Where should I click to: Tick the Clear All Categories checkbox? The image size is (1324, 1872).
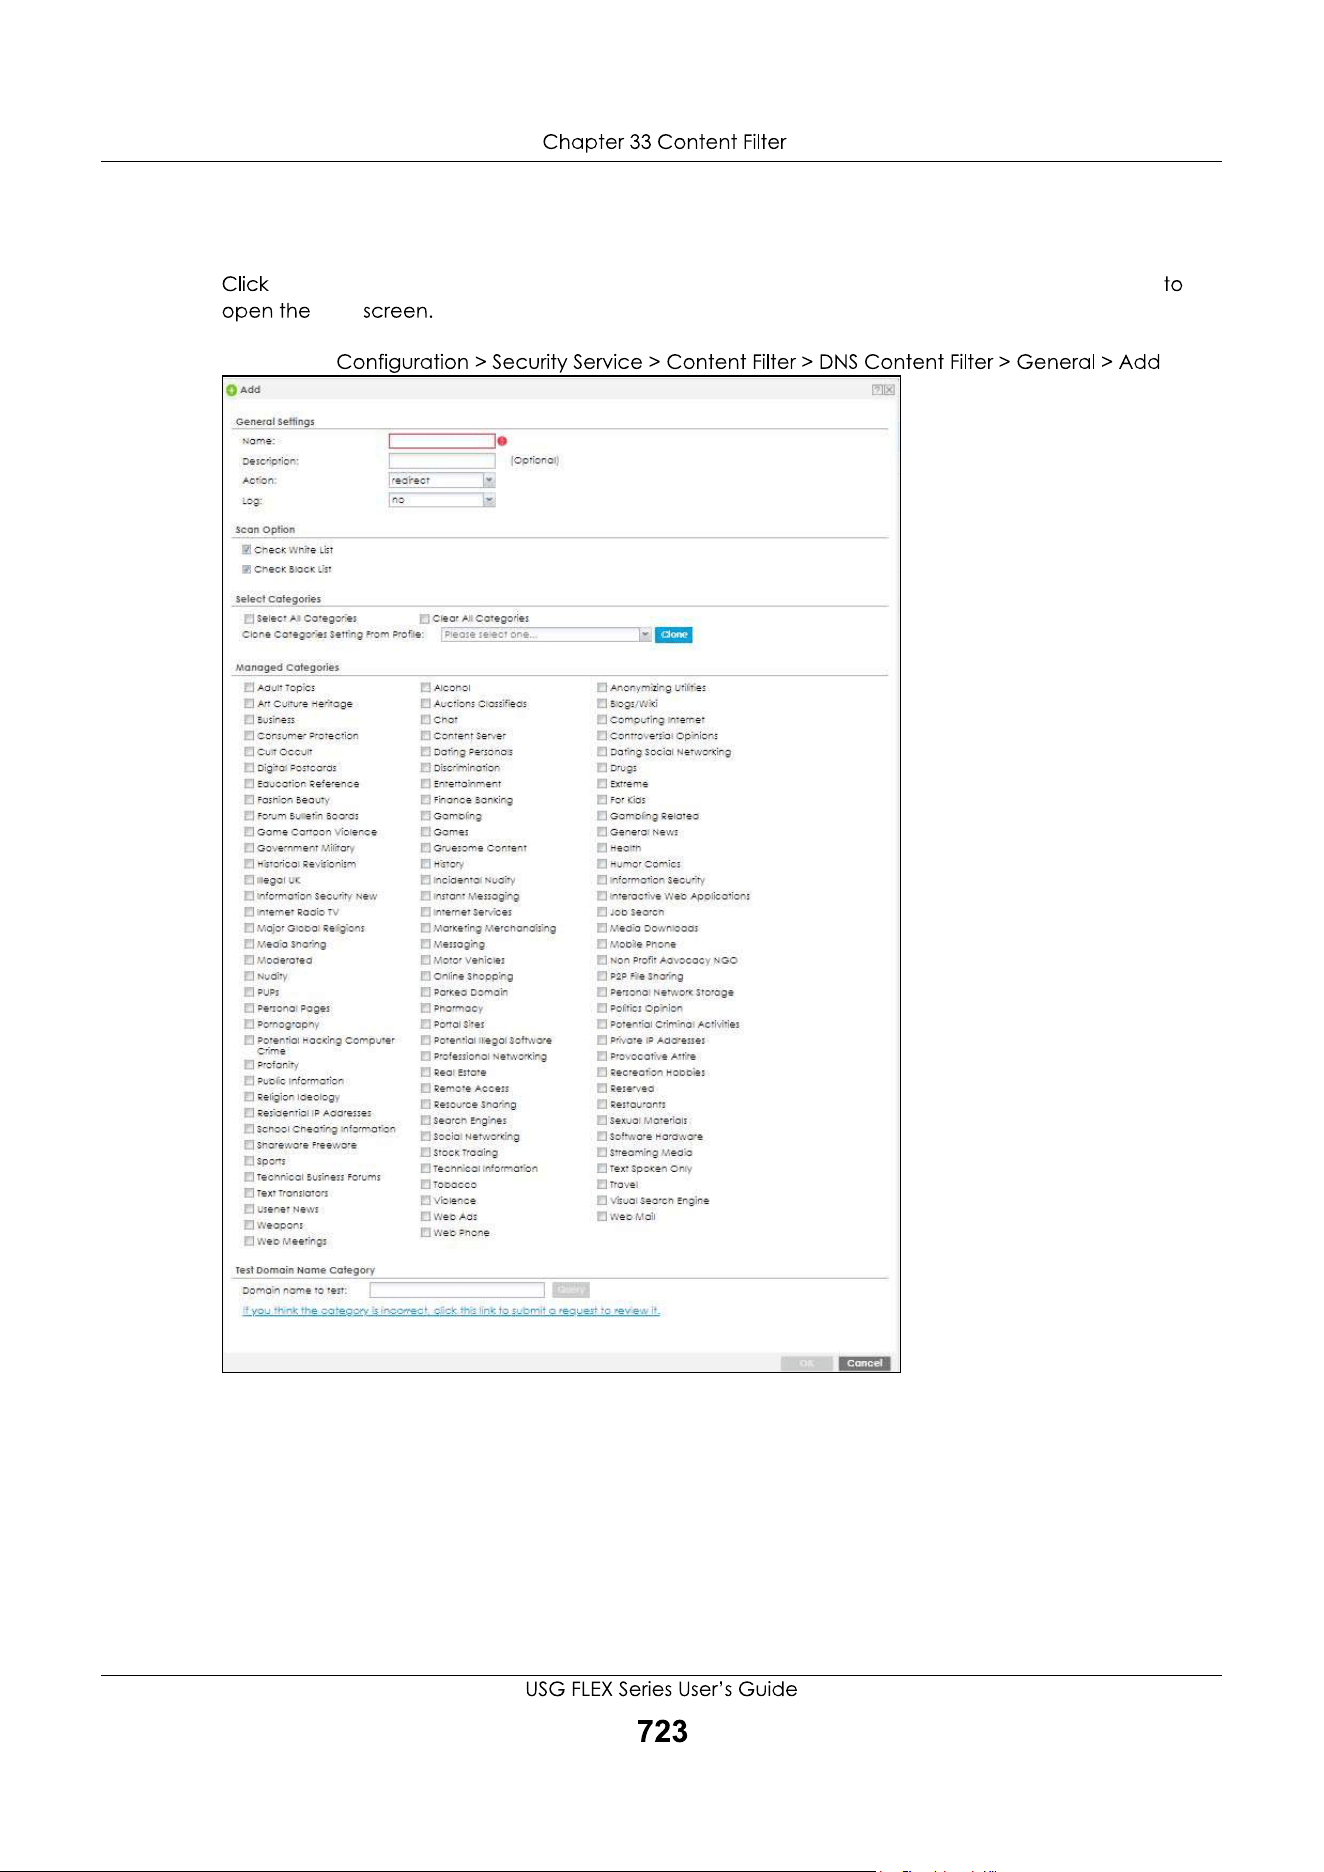[x=425, y=619]
